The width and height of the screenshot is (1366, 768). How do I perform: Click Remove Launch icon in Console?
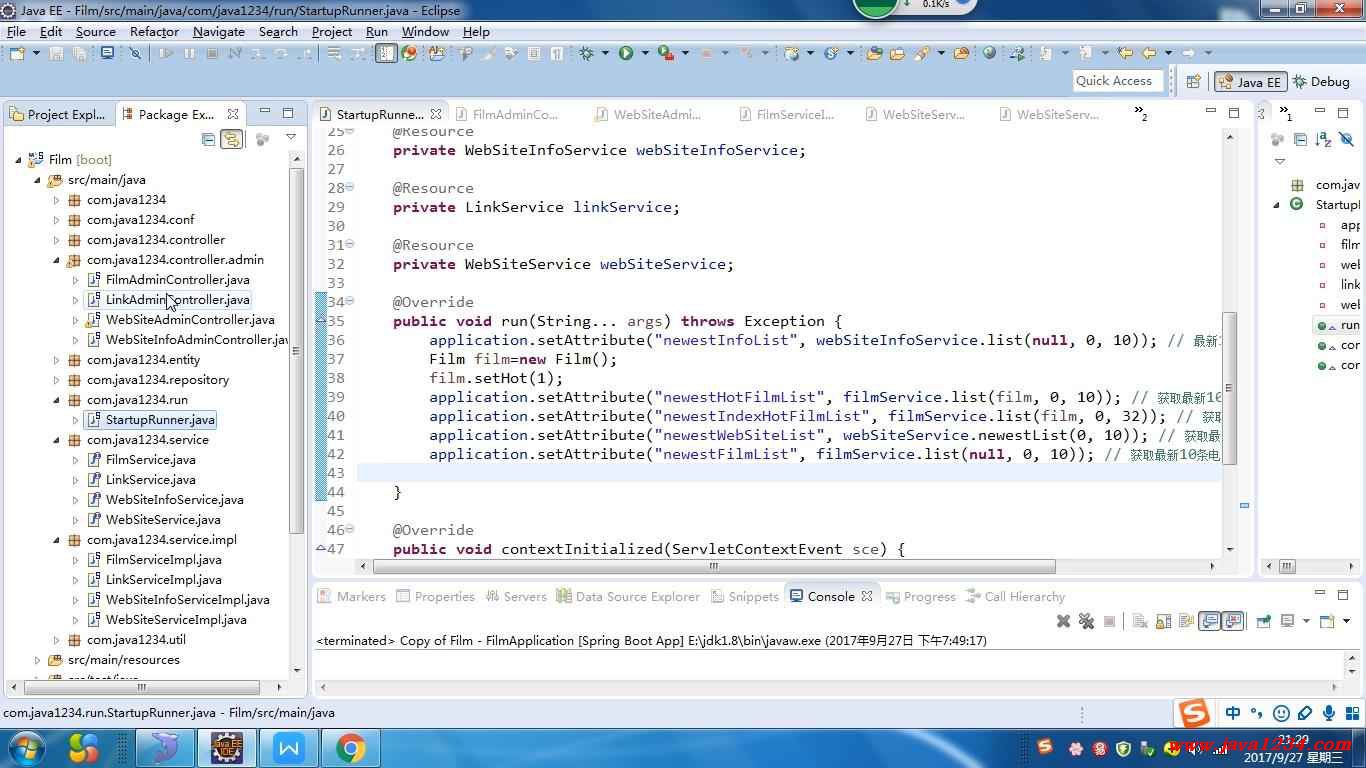pos(1063,621)
